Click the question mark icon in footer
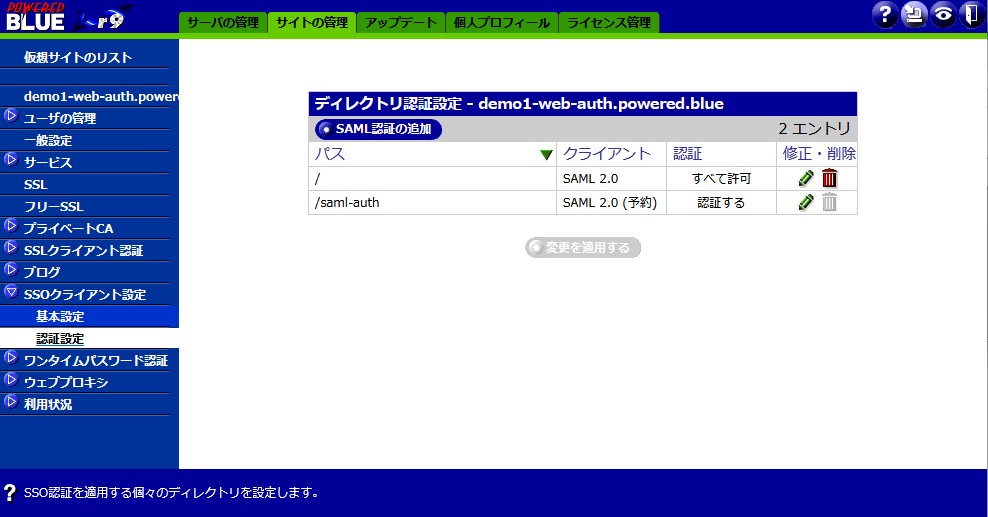The image size is (988, 517). [x=9, y=492]
